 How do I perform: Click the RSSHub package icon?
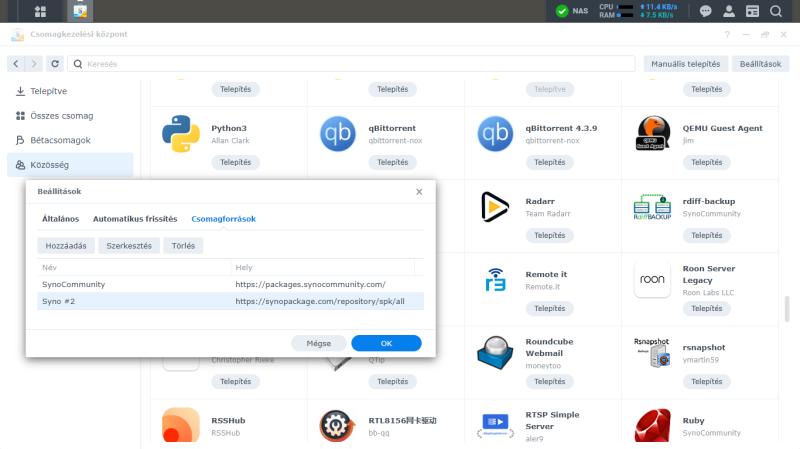pos(181,425)
